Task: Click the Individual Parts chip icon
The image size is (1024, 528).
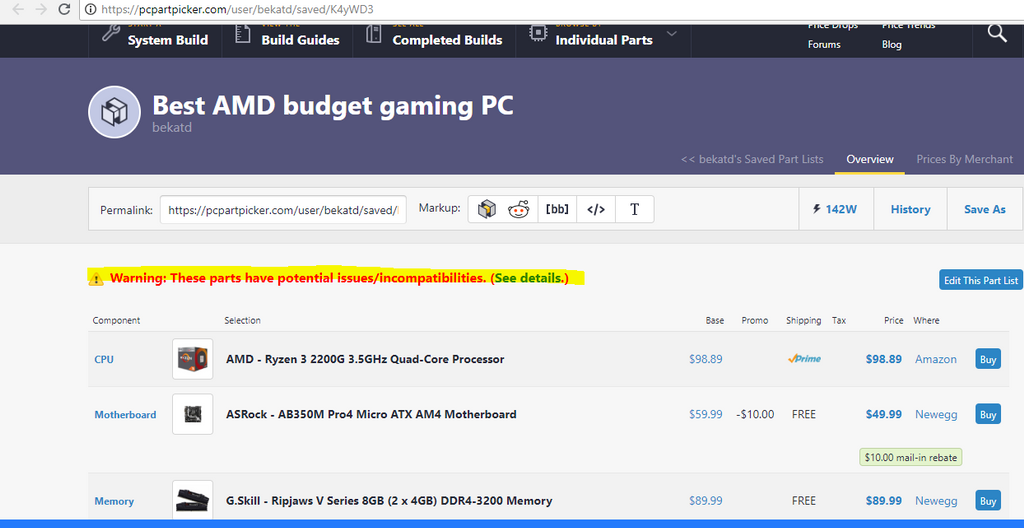Action: [537, 34]
